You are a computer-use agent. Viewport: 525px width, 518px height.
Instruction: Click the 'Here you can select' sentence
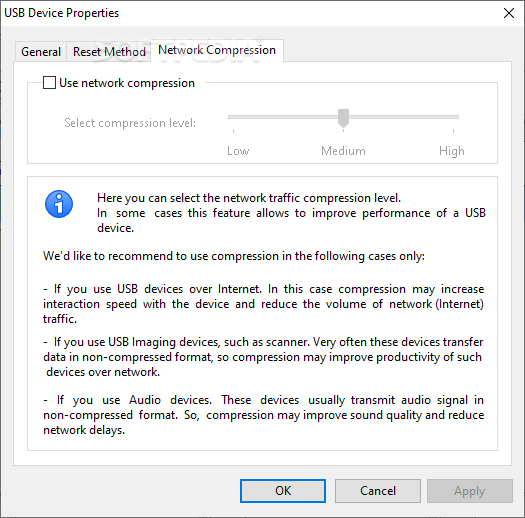click(x=249, y=198)
